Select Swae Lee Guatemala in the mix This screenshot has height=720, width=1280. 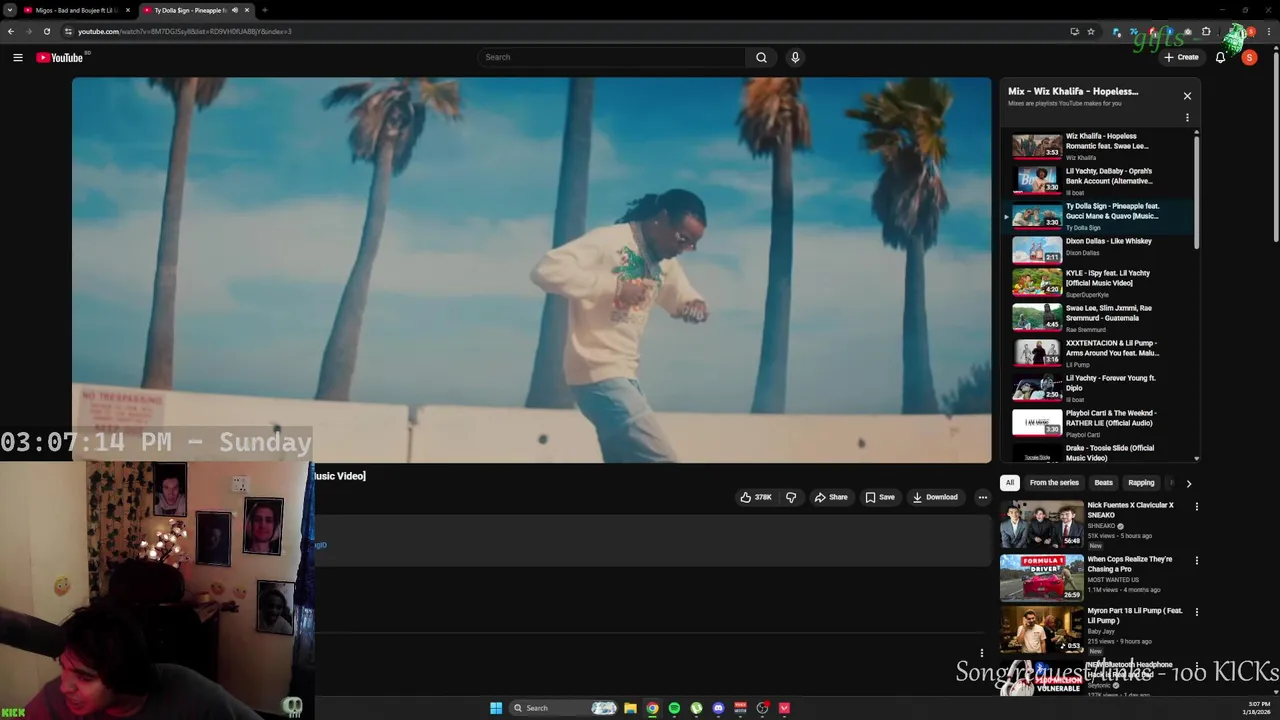point(1098,318)
